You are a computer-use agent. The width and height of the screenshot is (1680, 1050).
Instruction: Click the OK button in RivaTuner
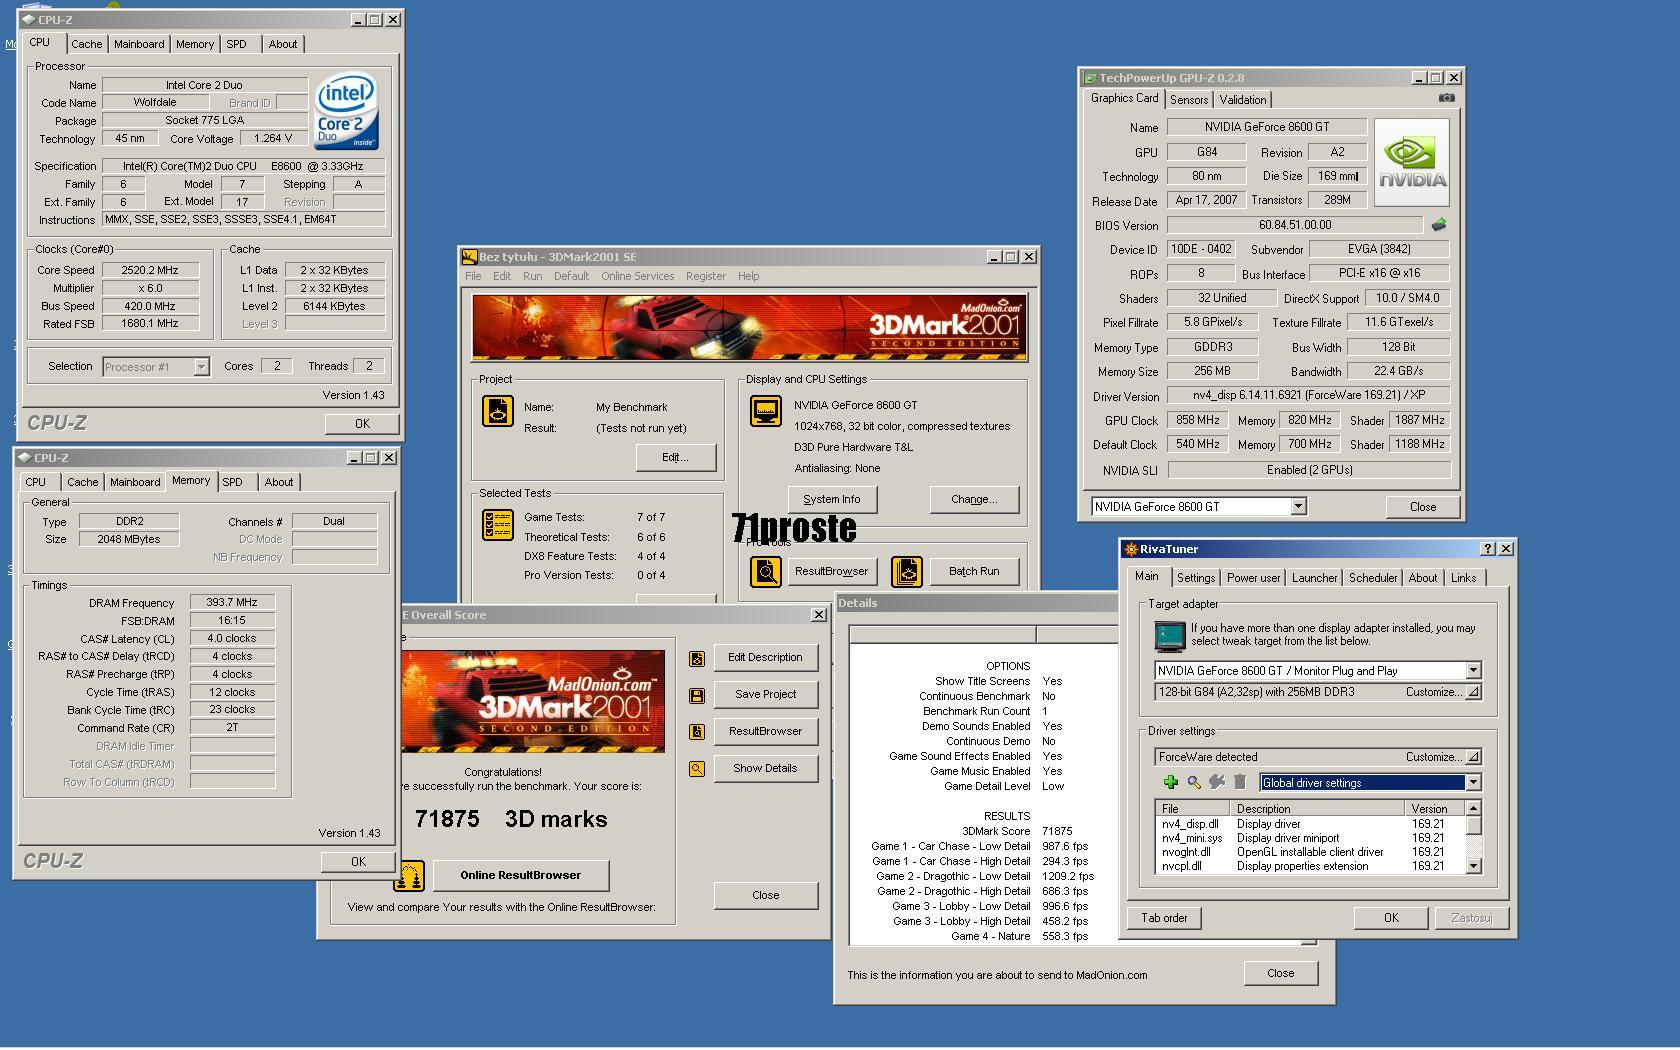tap(1391, 918)
